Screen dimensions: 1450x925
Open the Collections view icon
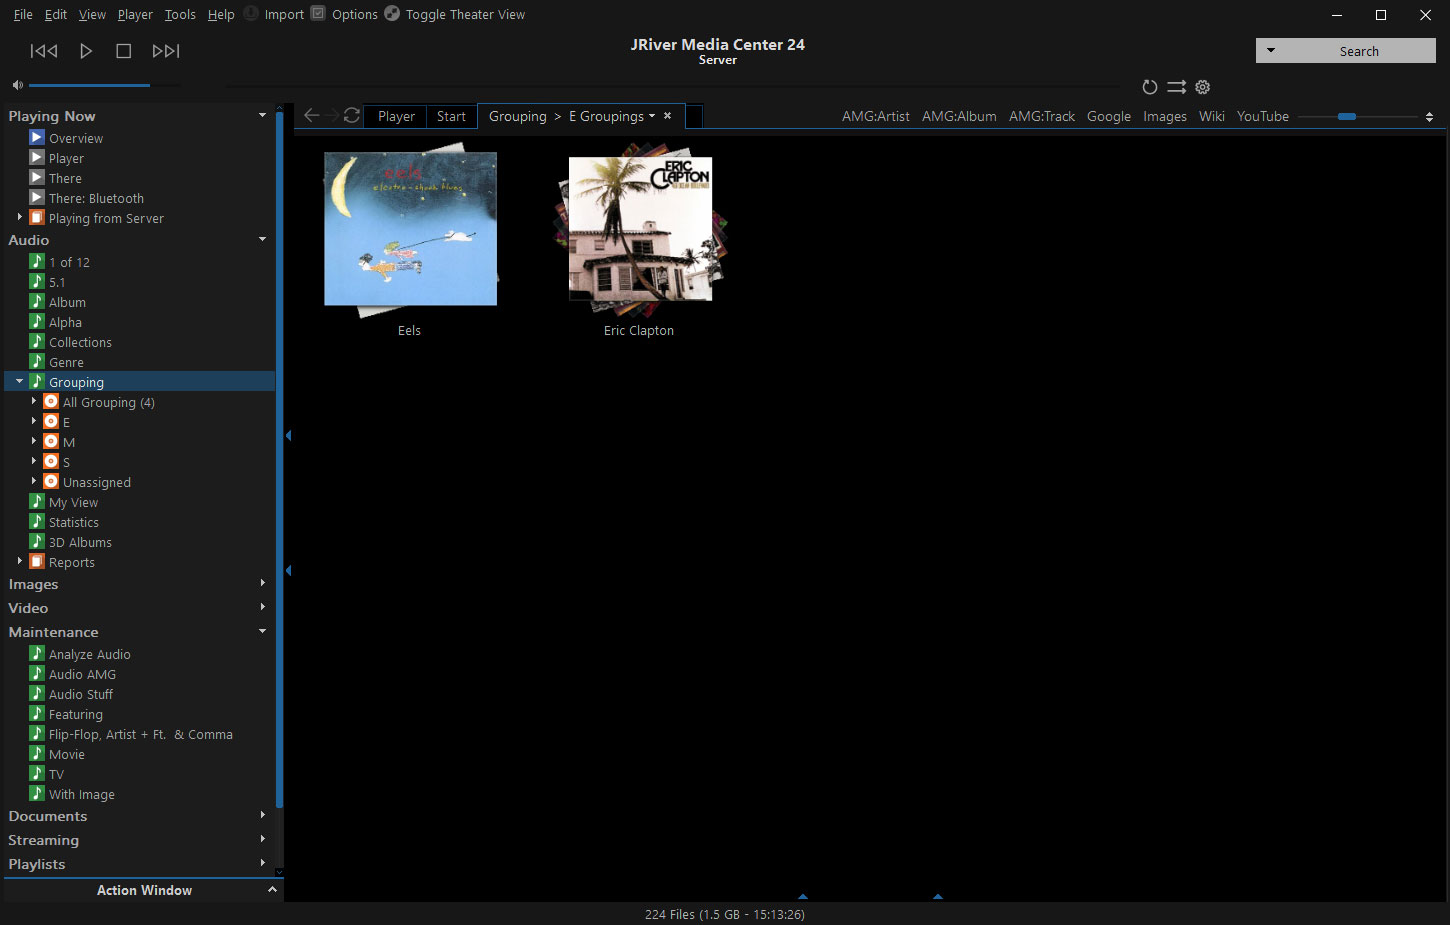coord(37,342)
